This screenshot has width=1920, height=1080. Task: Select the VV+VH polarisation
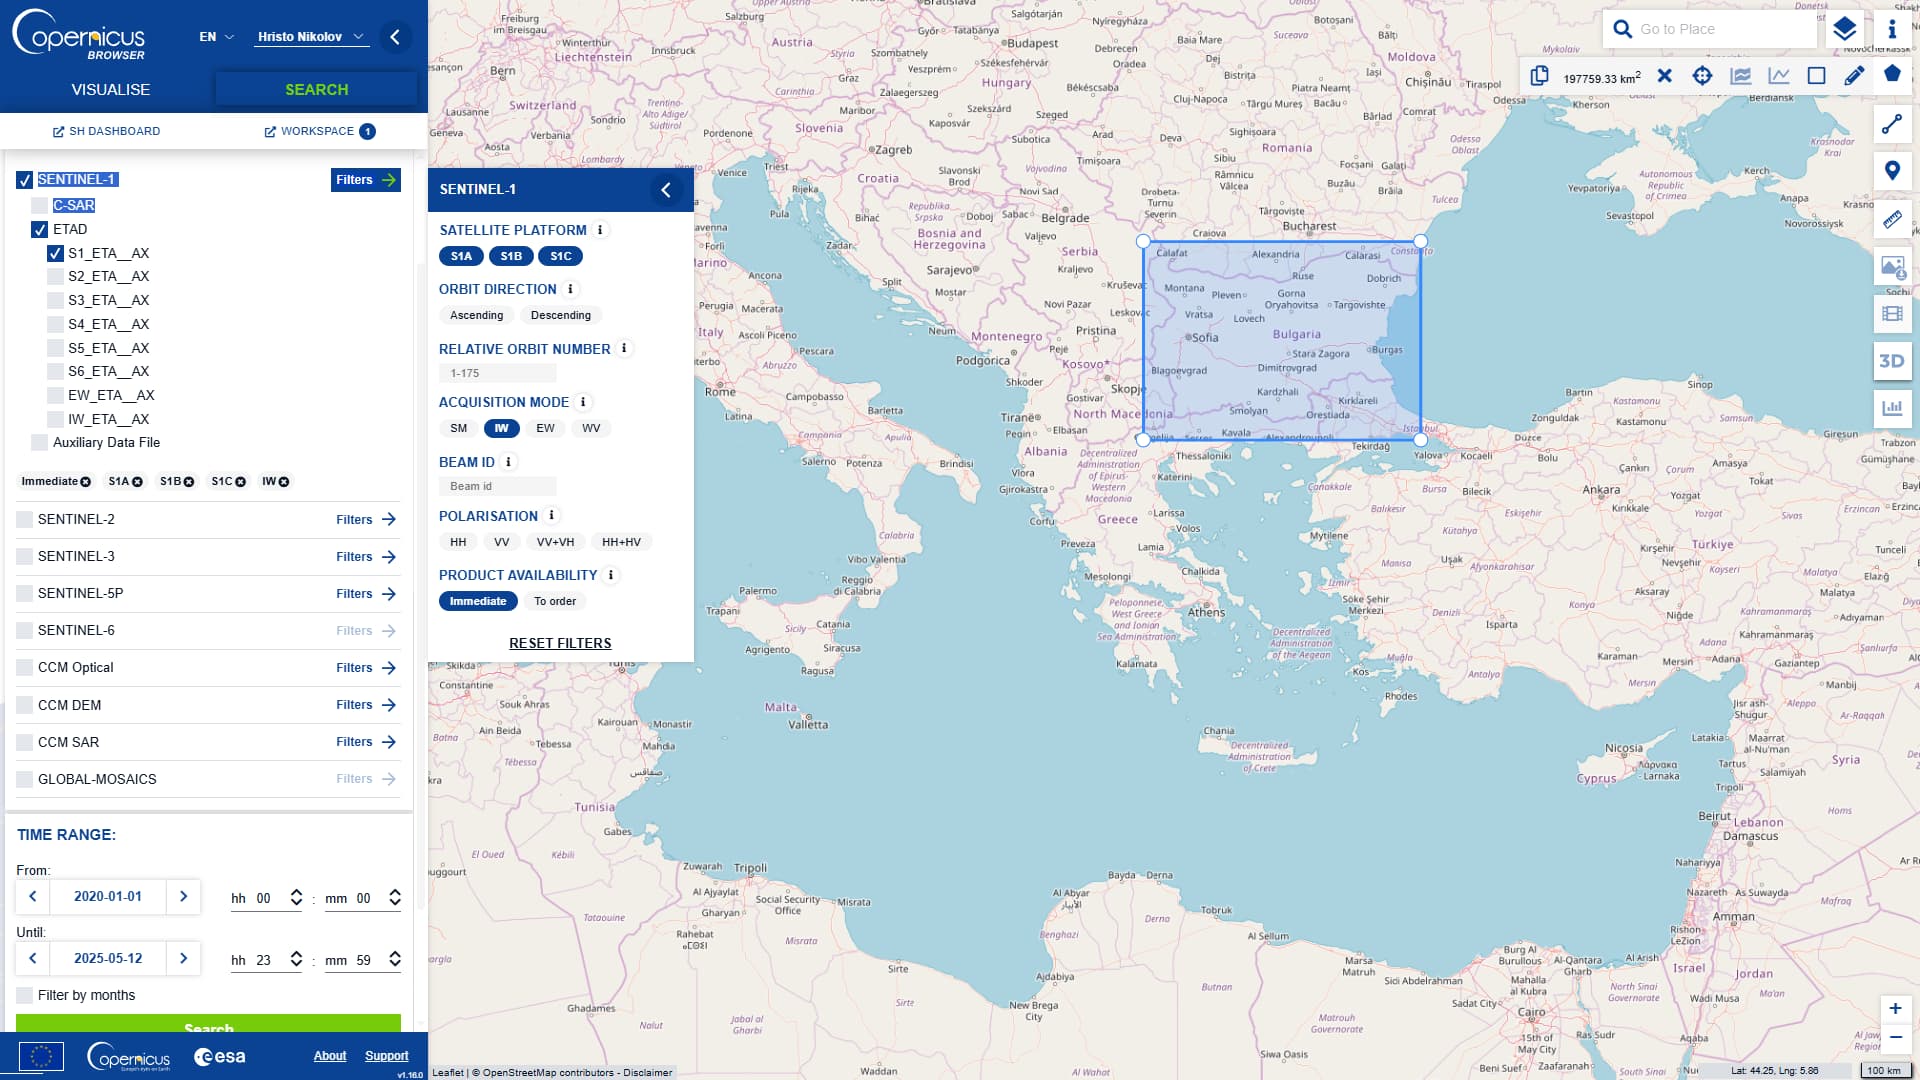click(555, 543)
